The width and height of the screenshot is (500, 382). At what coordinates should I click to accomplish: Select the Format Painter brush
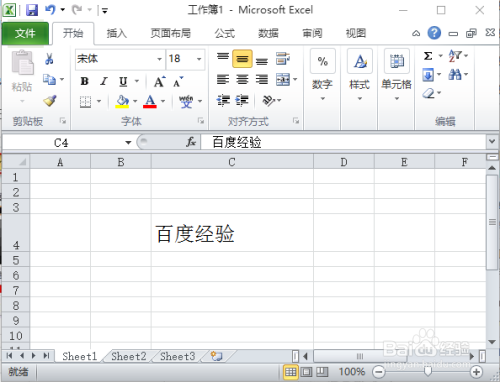point(50,101)
